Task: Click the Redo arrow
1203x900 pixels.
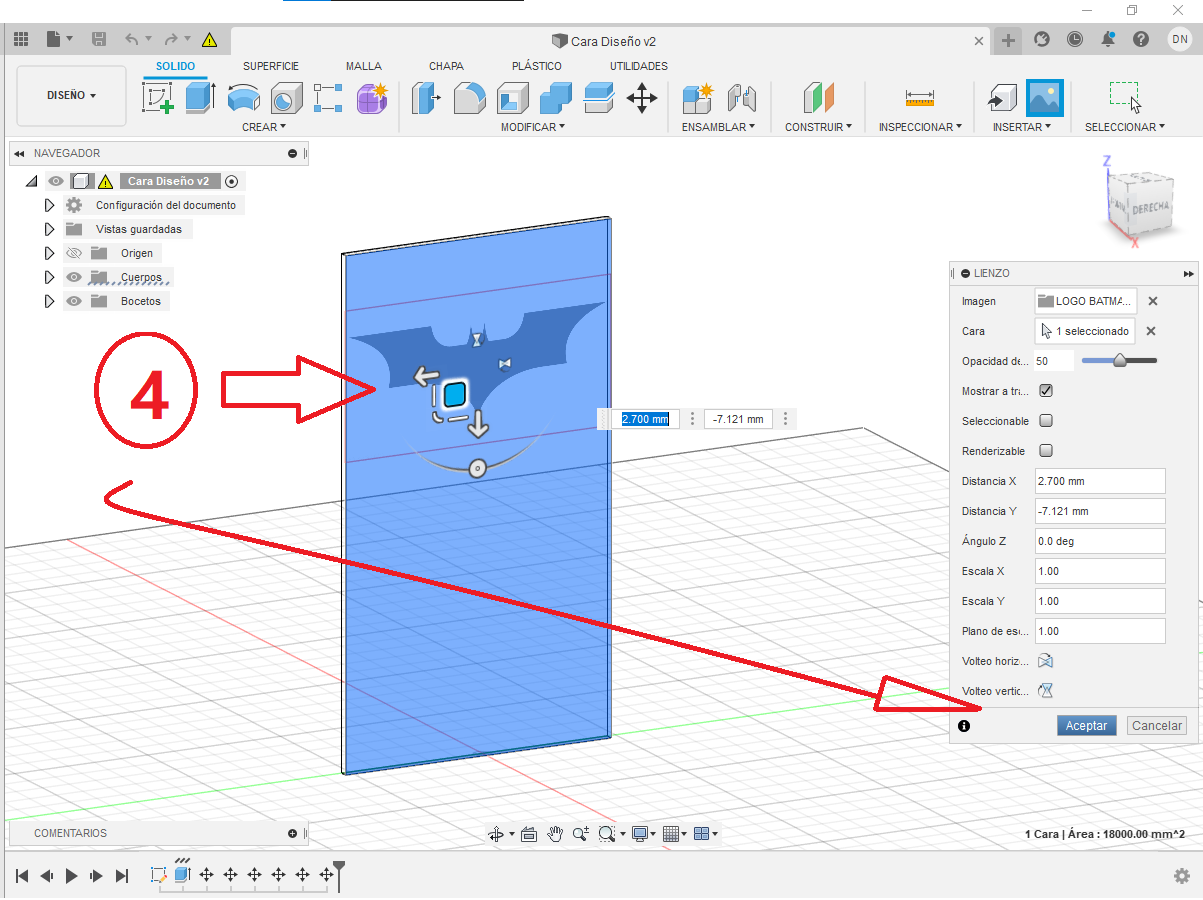Action: pyautogui.click(x=171, y=40)
